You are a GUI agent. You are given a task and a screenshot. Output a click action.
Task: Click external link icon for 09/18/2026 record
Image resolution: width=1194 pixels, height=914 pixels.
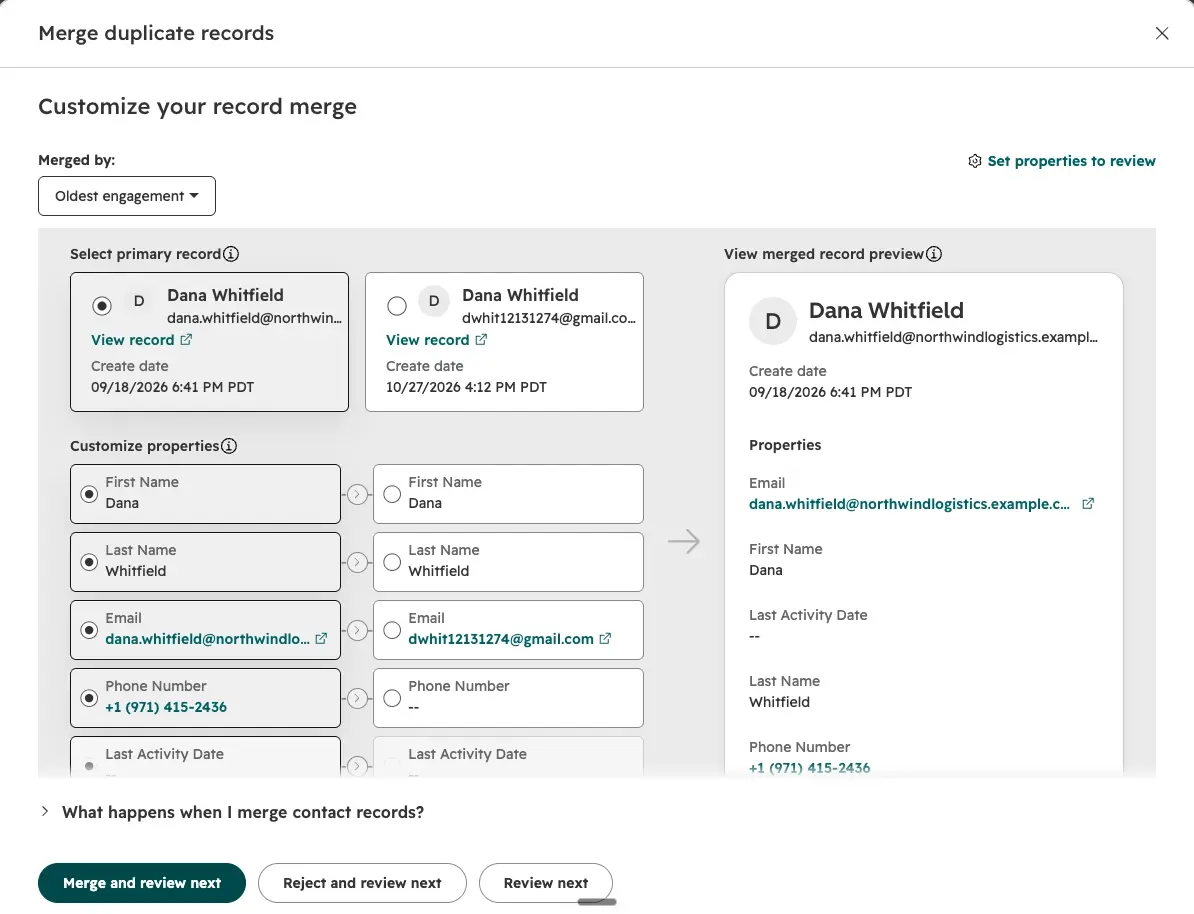click(187, 340)
